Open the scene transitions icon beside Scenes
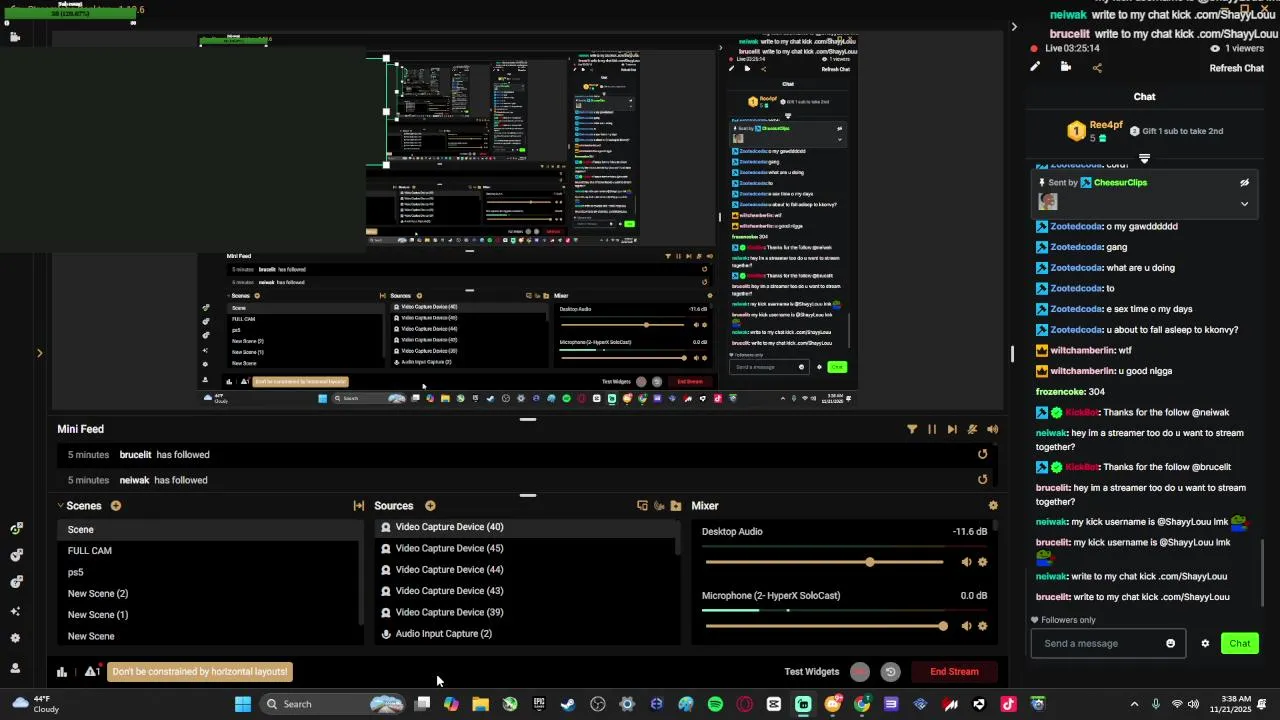 point(359,506)
